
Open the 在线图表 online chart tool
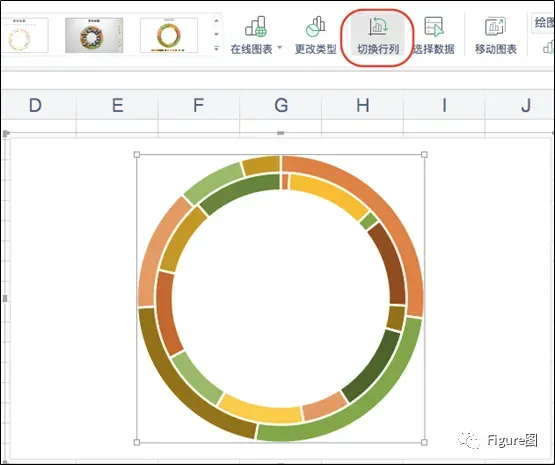pos(256,35)
